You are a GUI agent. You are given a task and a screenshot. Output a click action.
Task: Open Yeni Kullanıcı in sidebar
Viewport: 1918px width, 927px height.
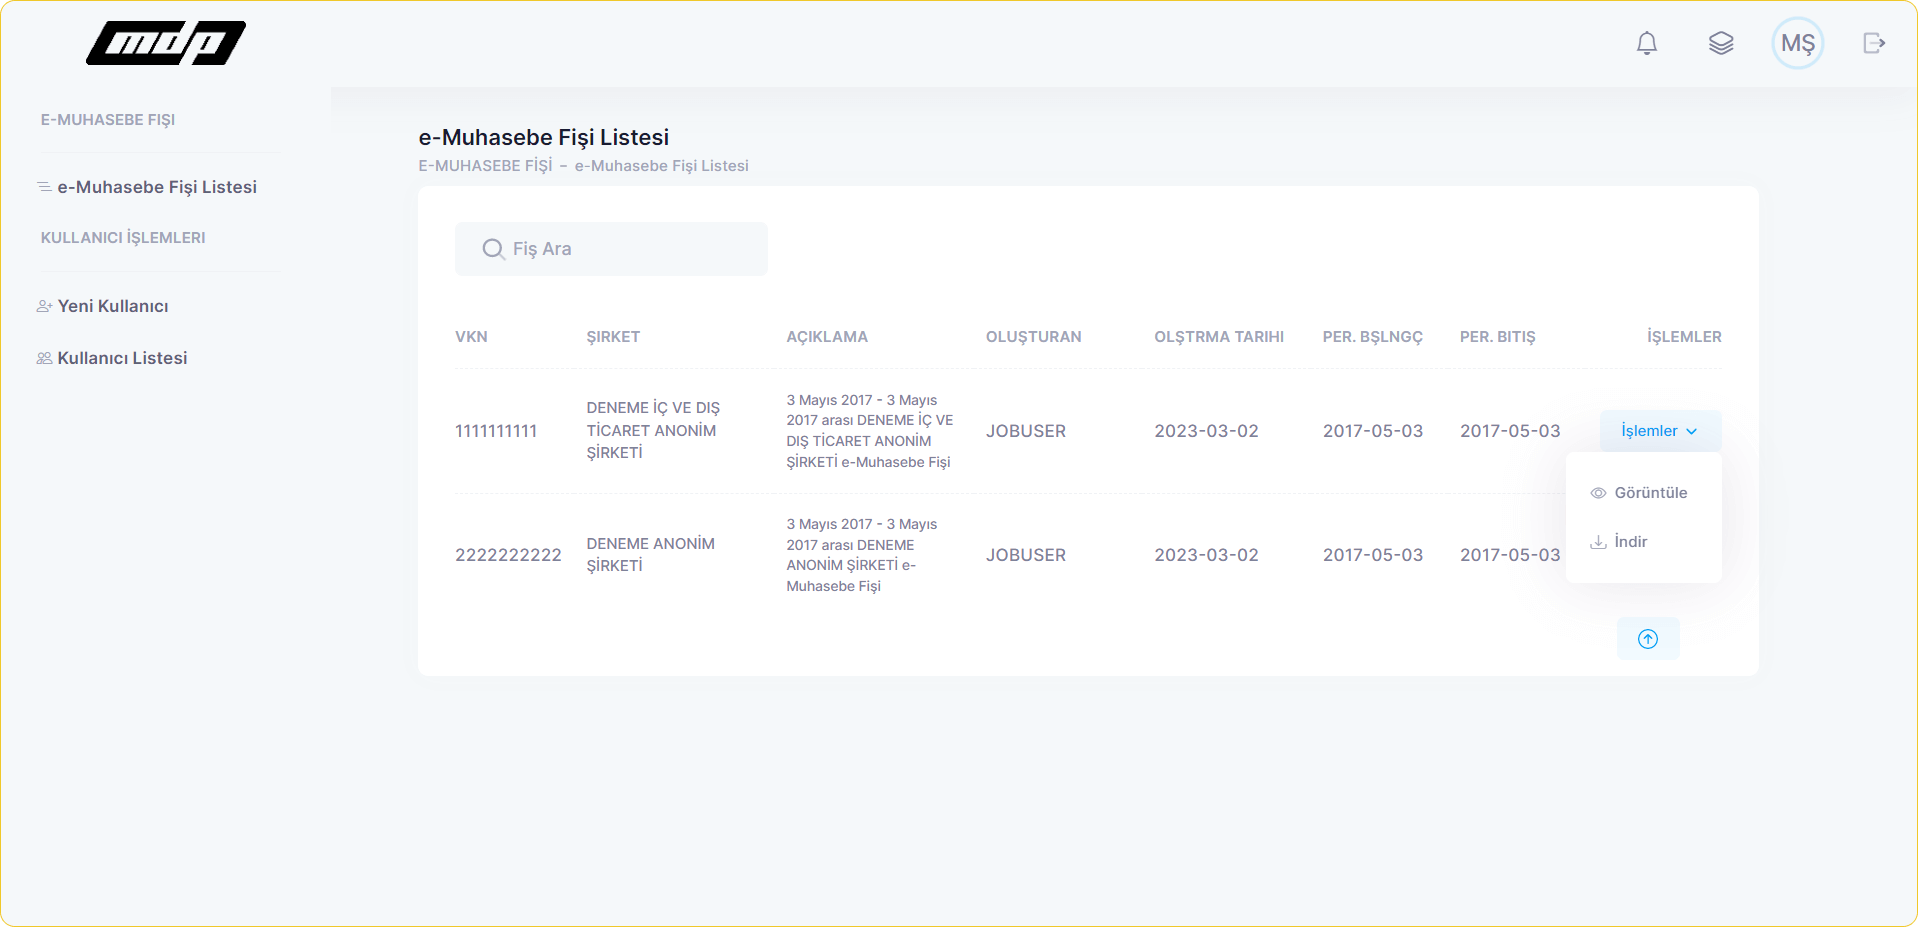113,306
